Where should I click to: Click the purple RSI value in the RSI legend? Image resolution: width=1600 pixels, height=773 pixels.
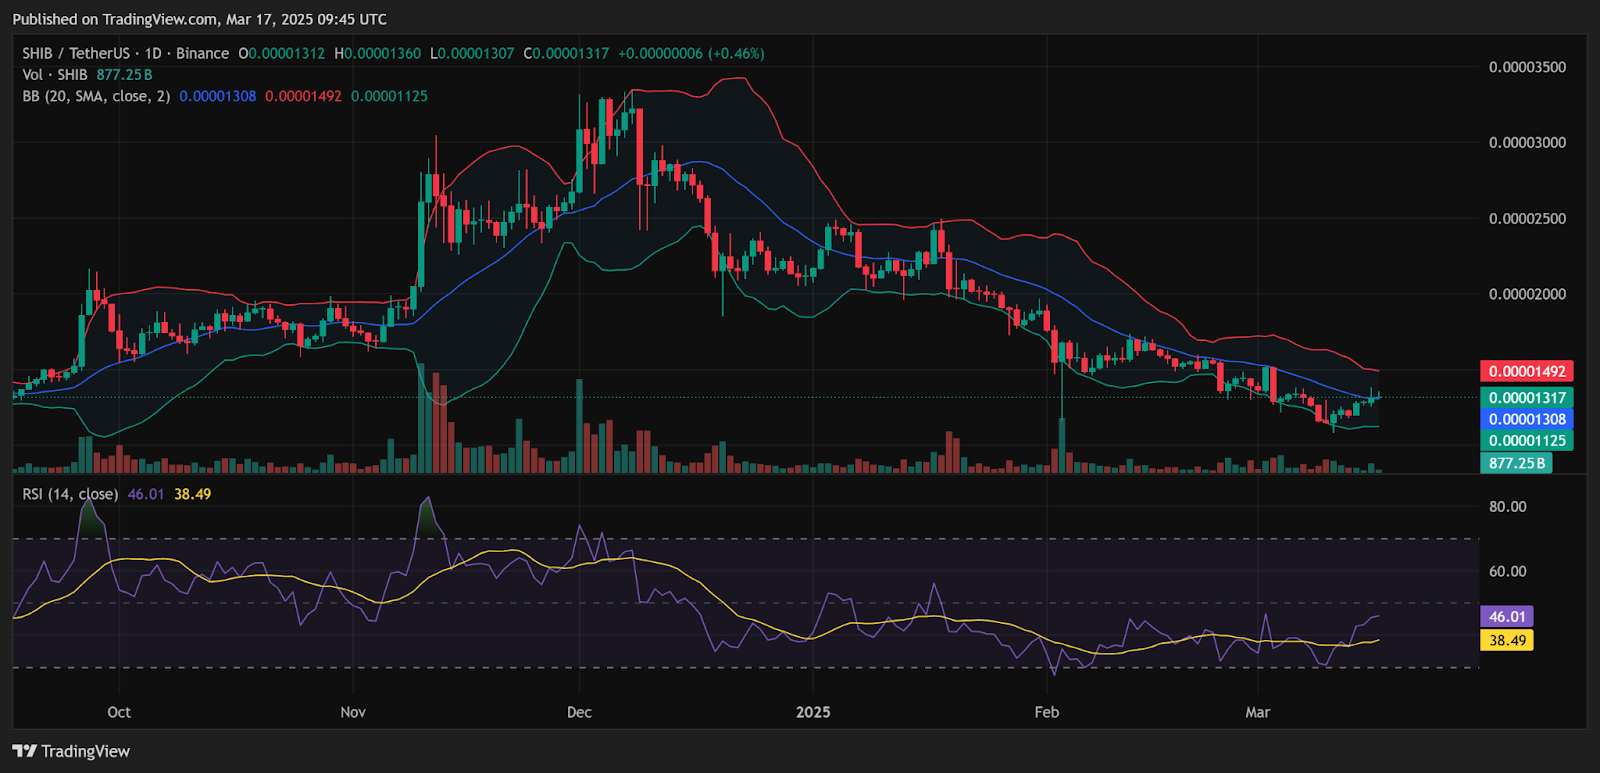(146, 494)
